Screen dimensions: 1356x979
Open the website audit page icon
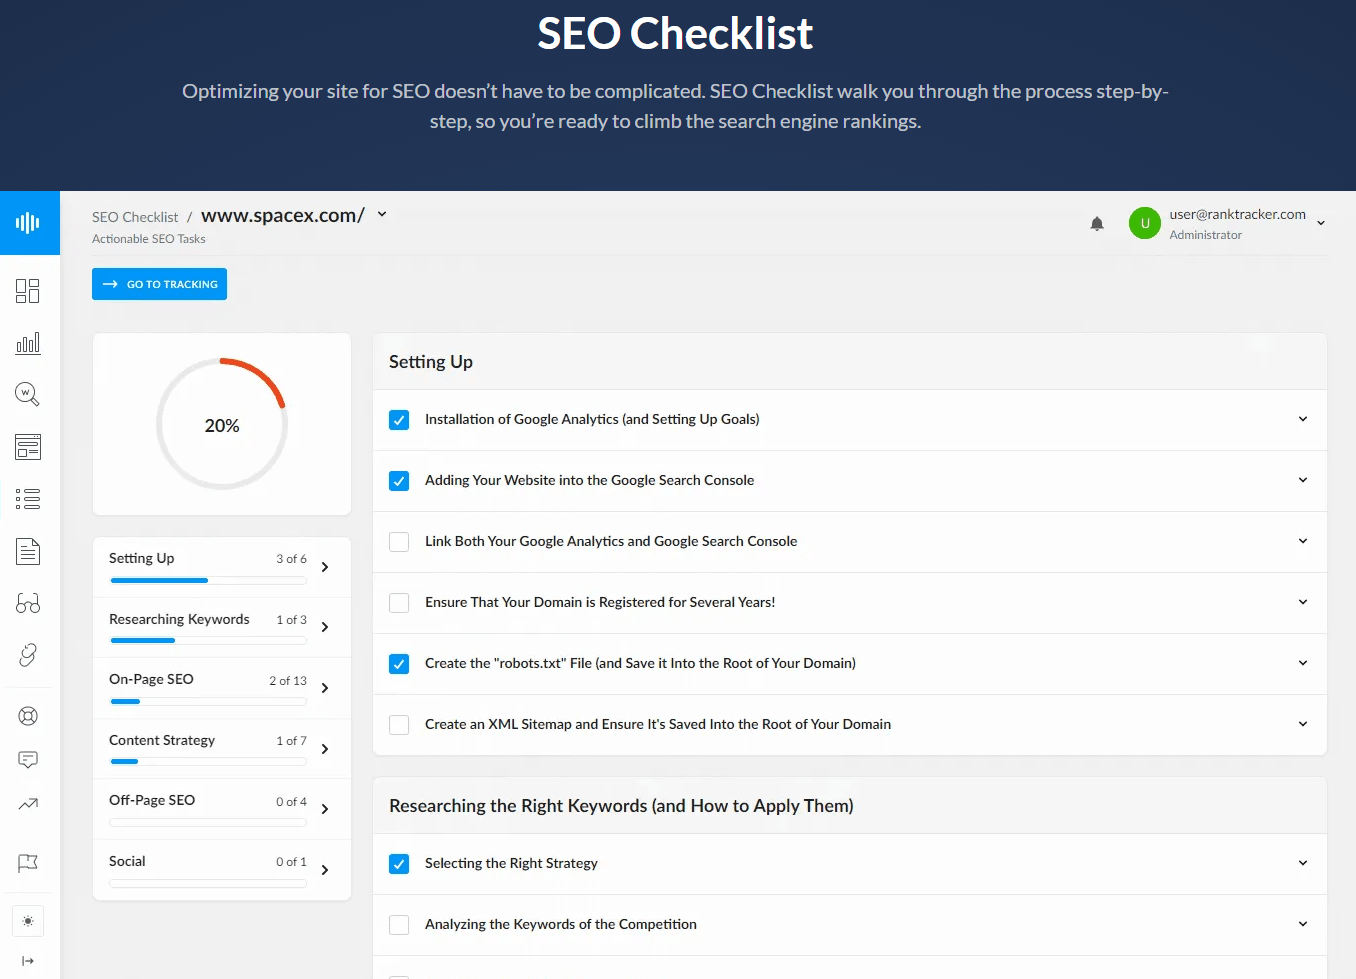(27, 447)
